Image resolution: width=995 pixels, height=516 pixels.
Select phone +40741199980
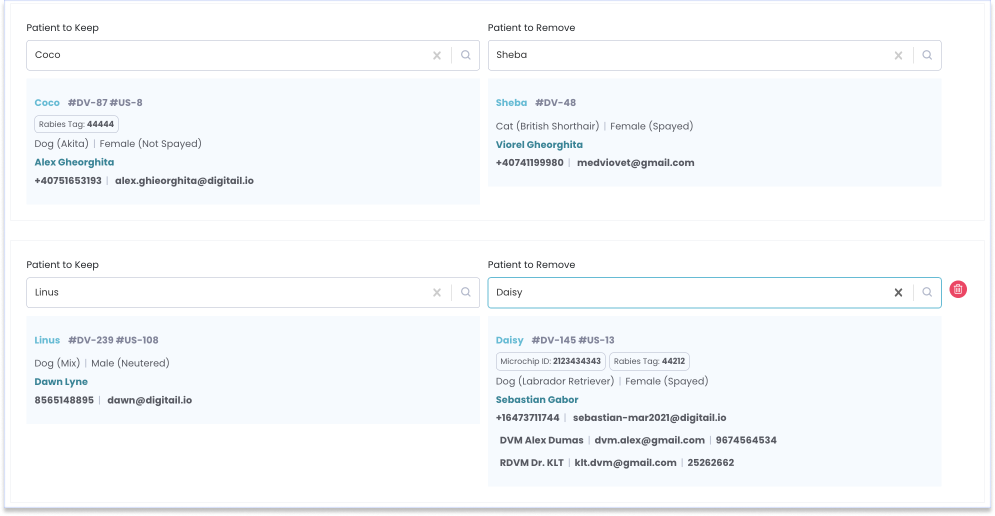tap(529, 163)
